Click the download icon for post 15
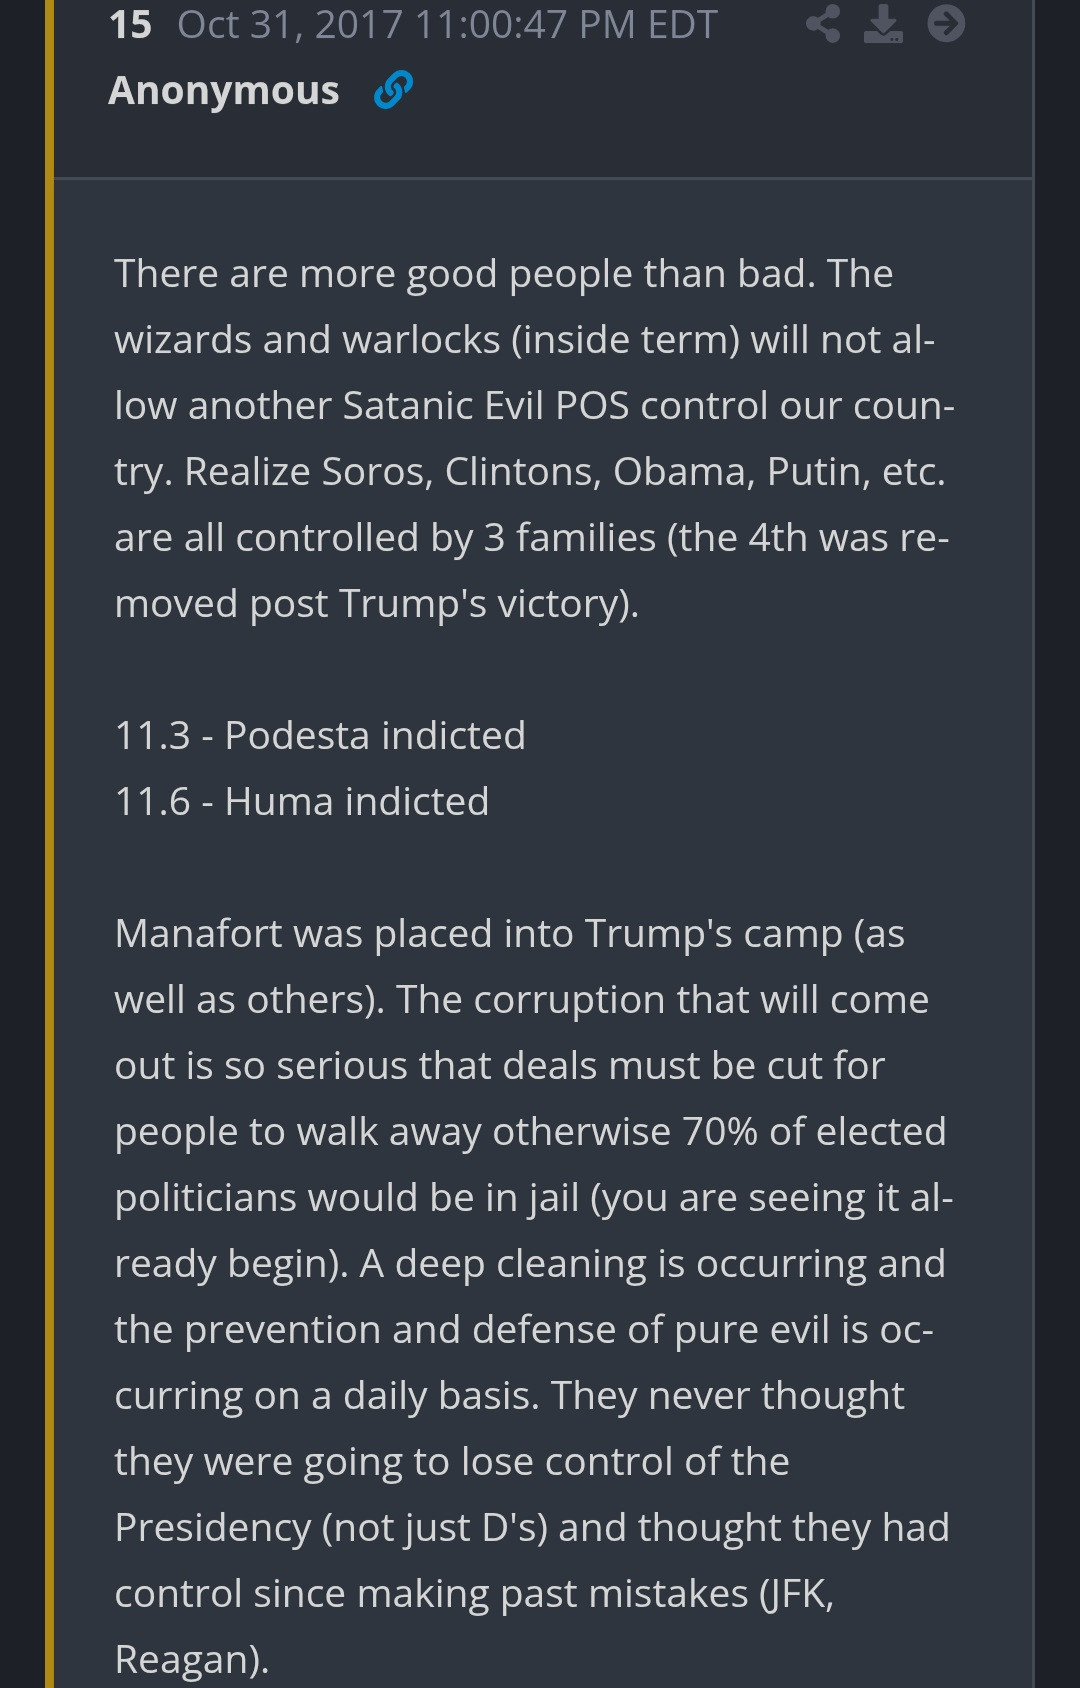 click(883, 25)
